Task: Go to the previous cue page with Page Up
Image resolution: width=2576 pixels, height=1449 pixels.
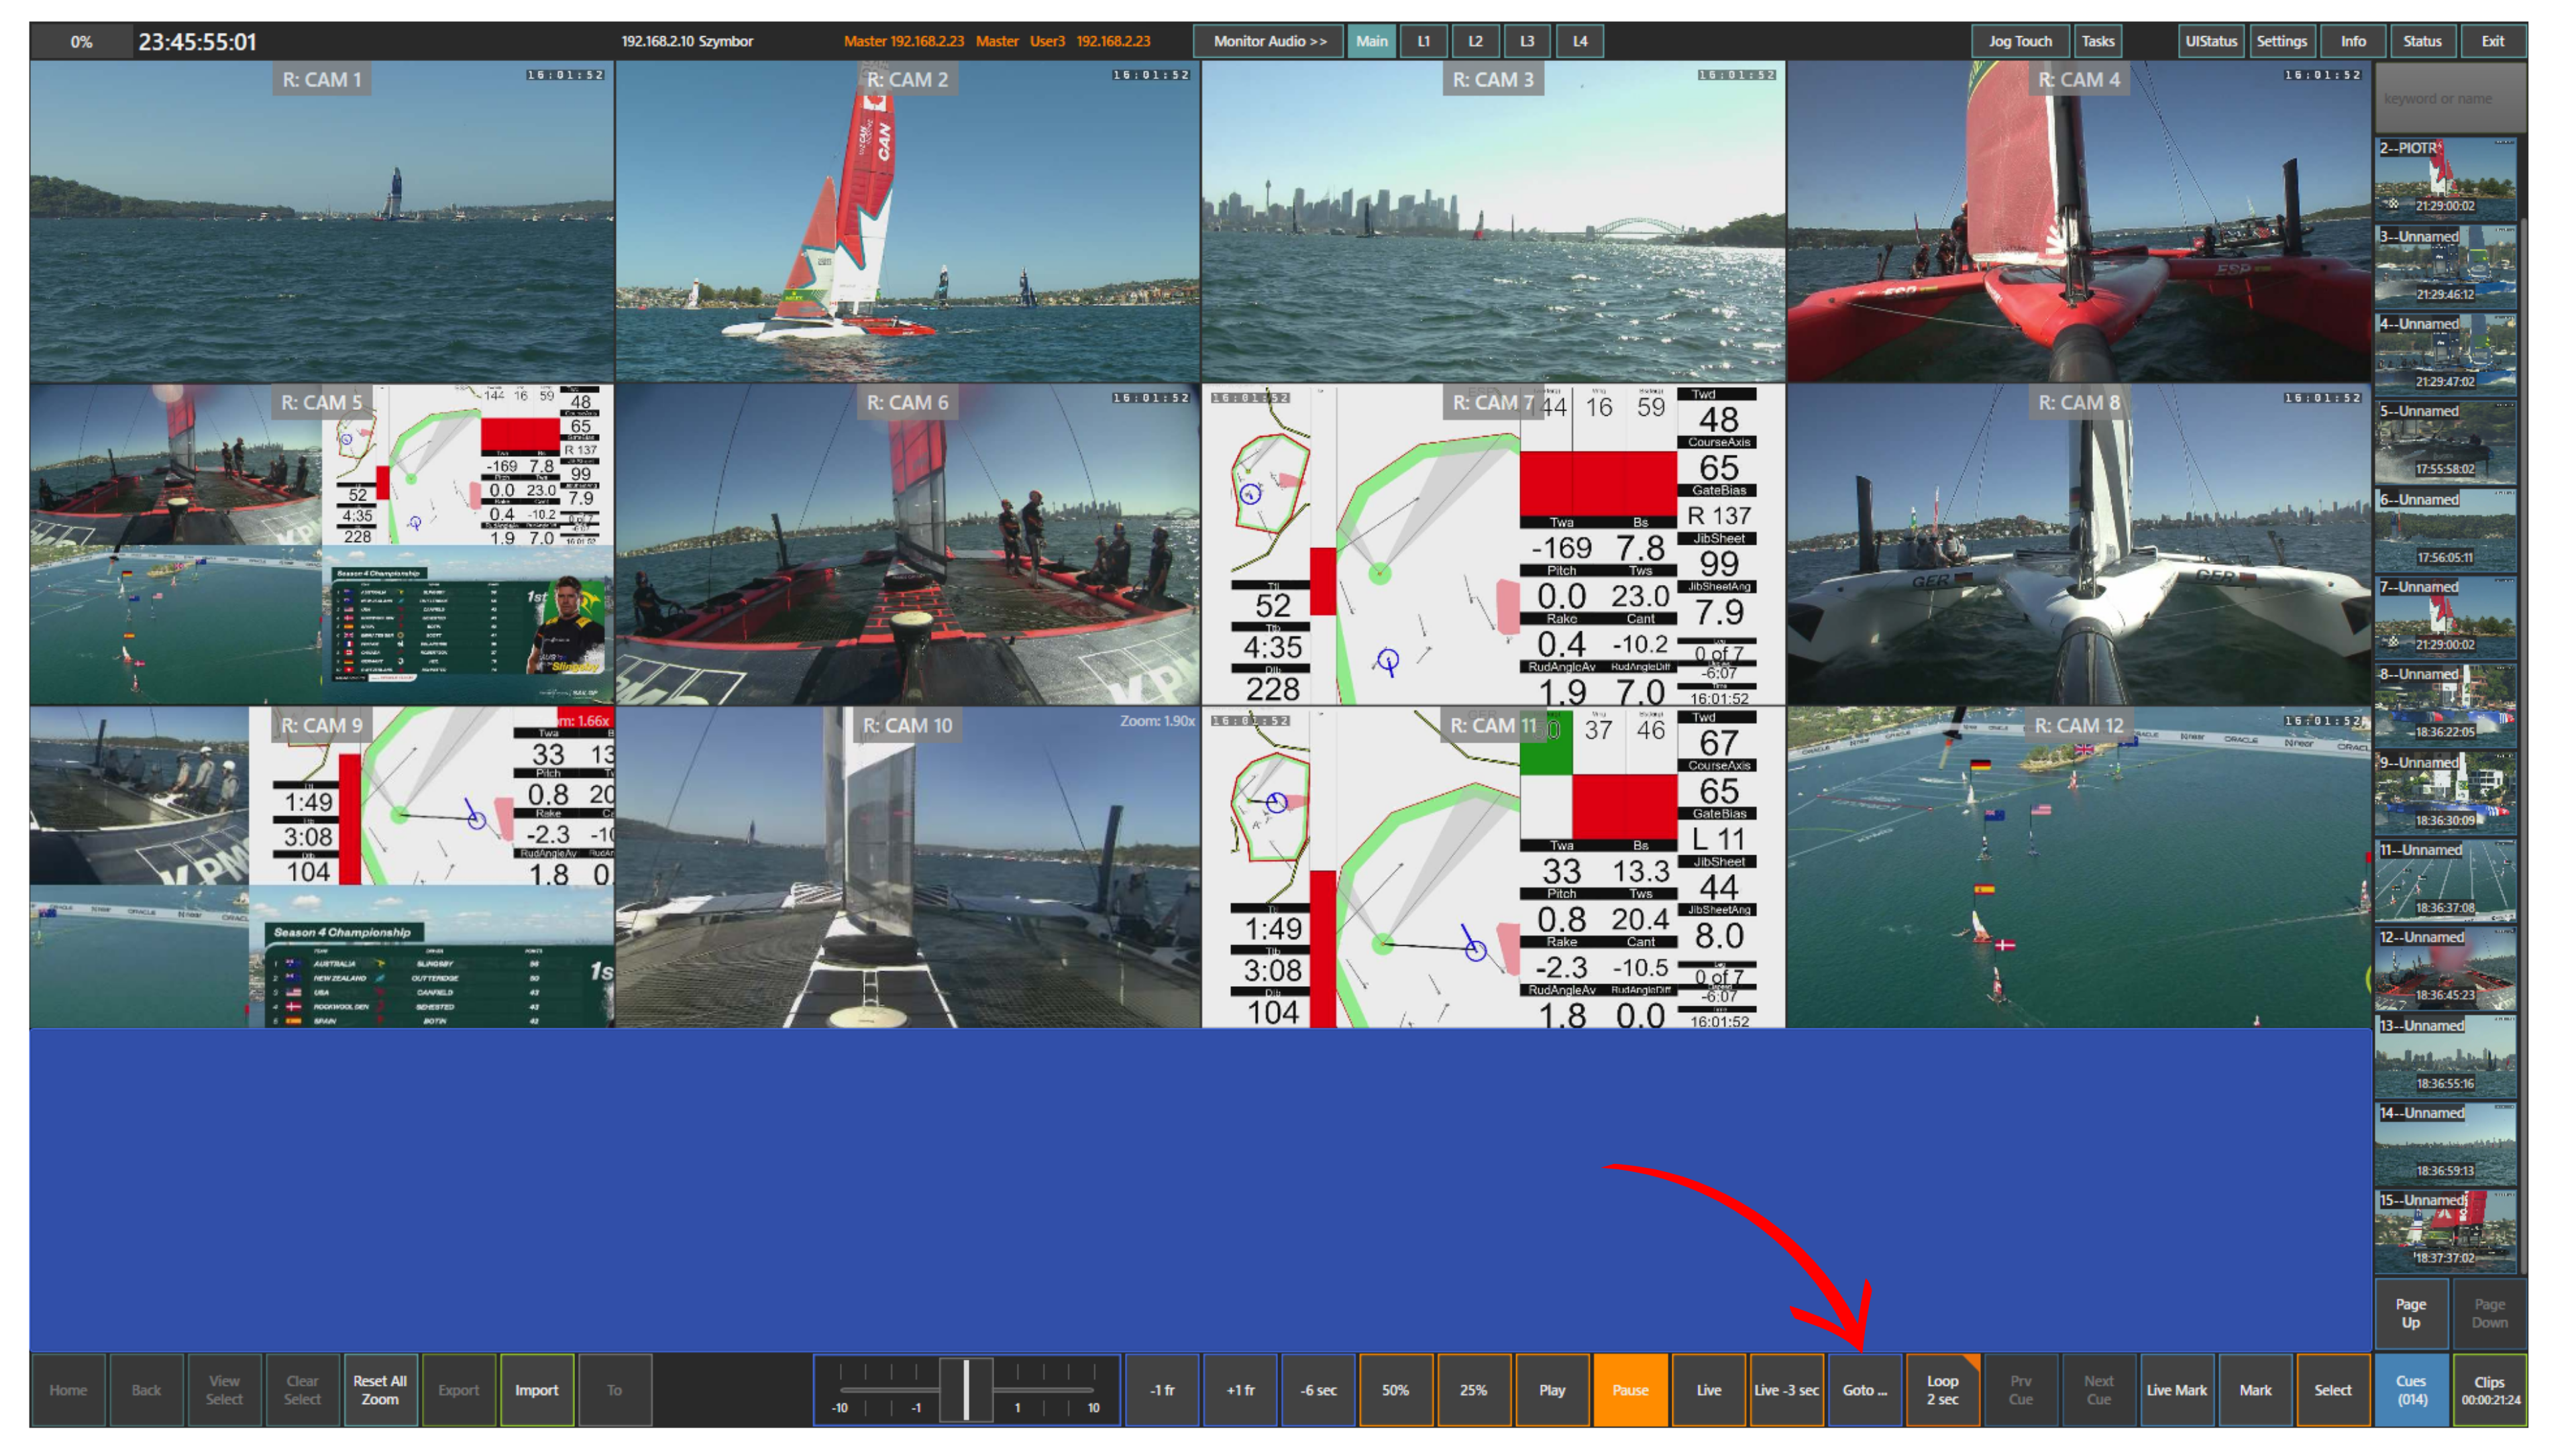Action: coord(2410,1312)
